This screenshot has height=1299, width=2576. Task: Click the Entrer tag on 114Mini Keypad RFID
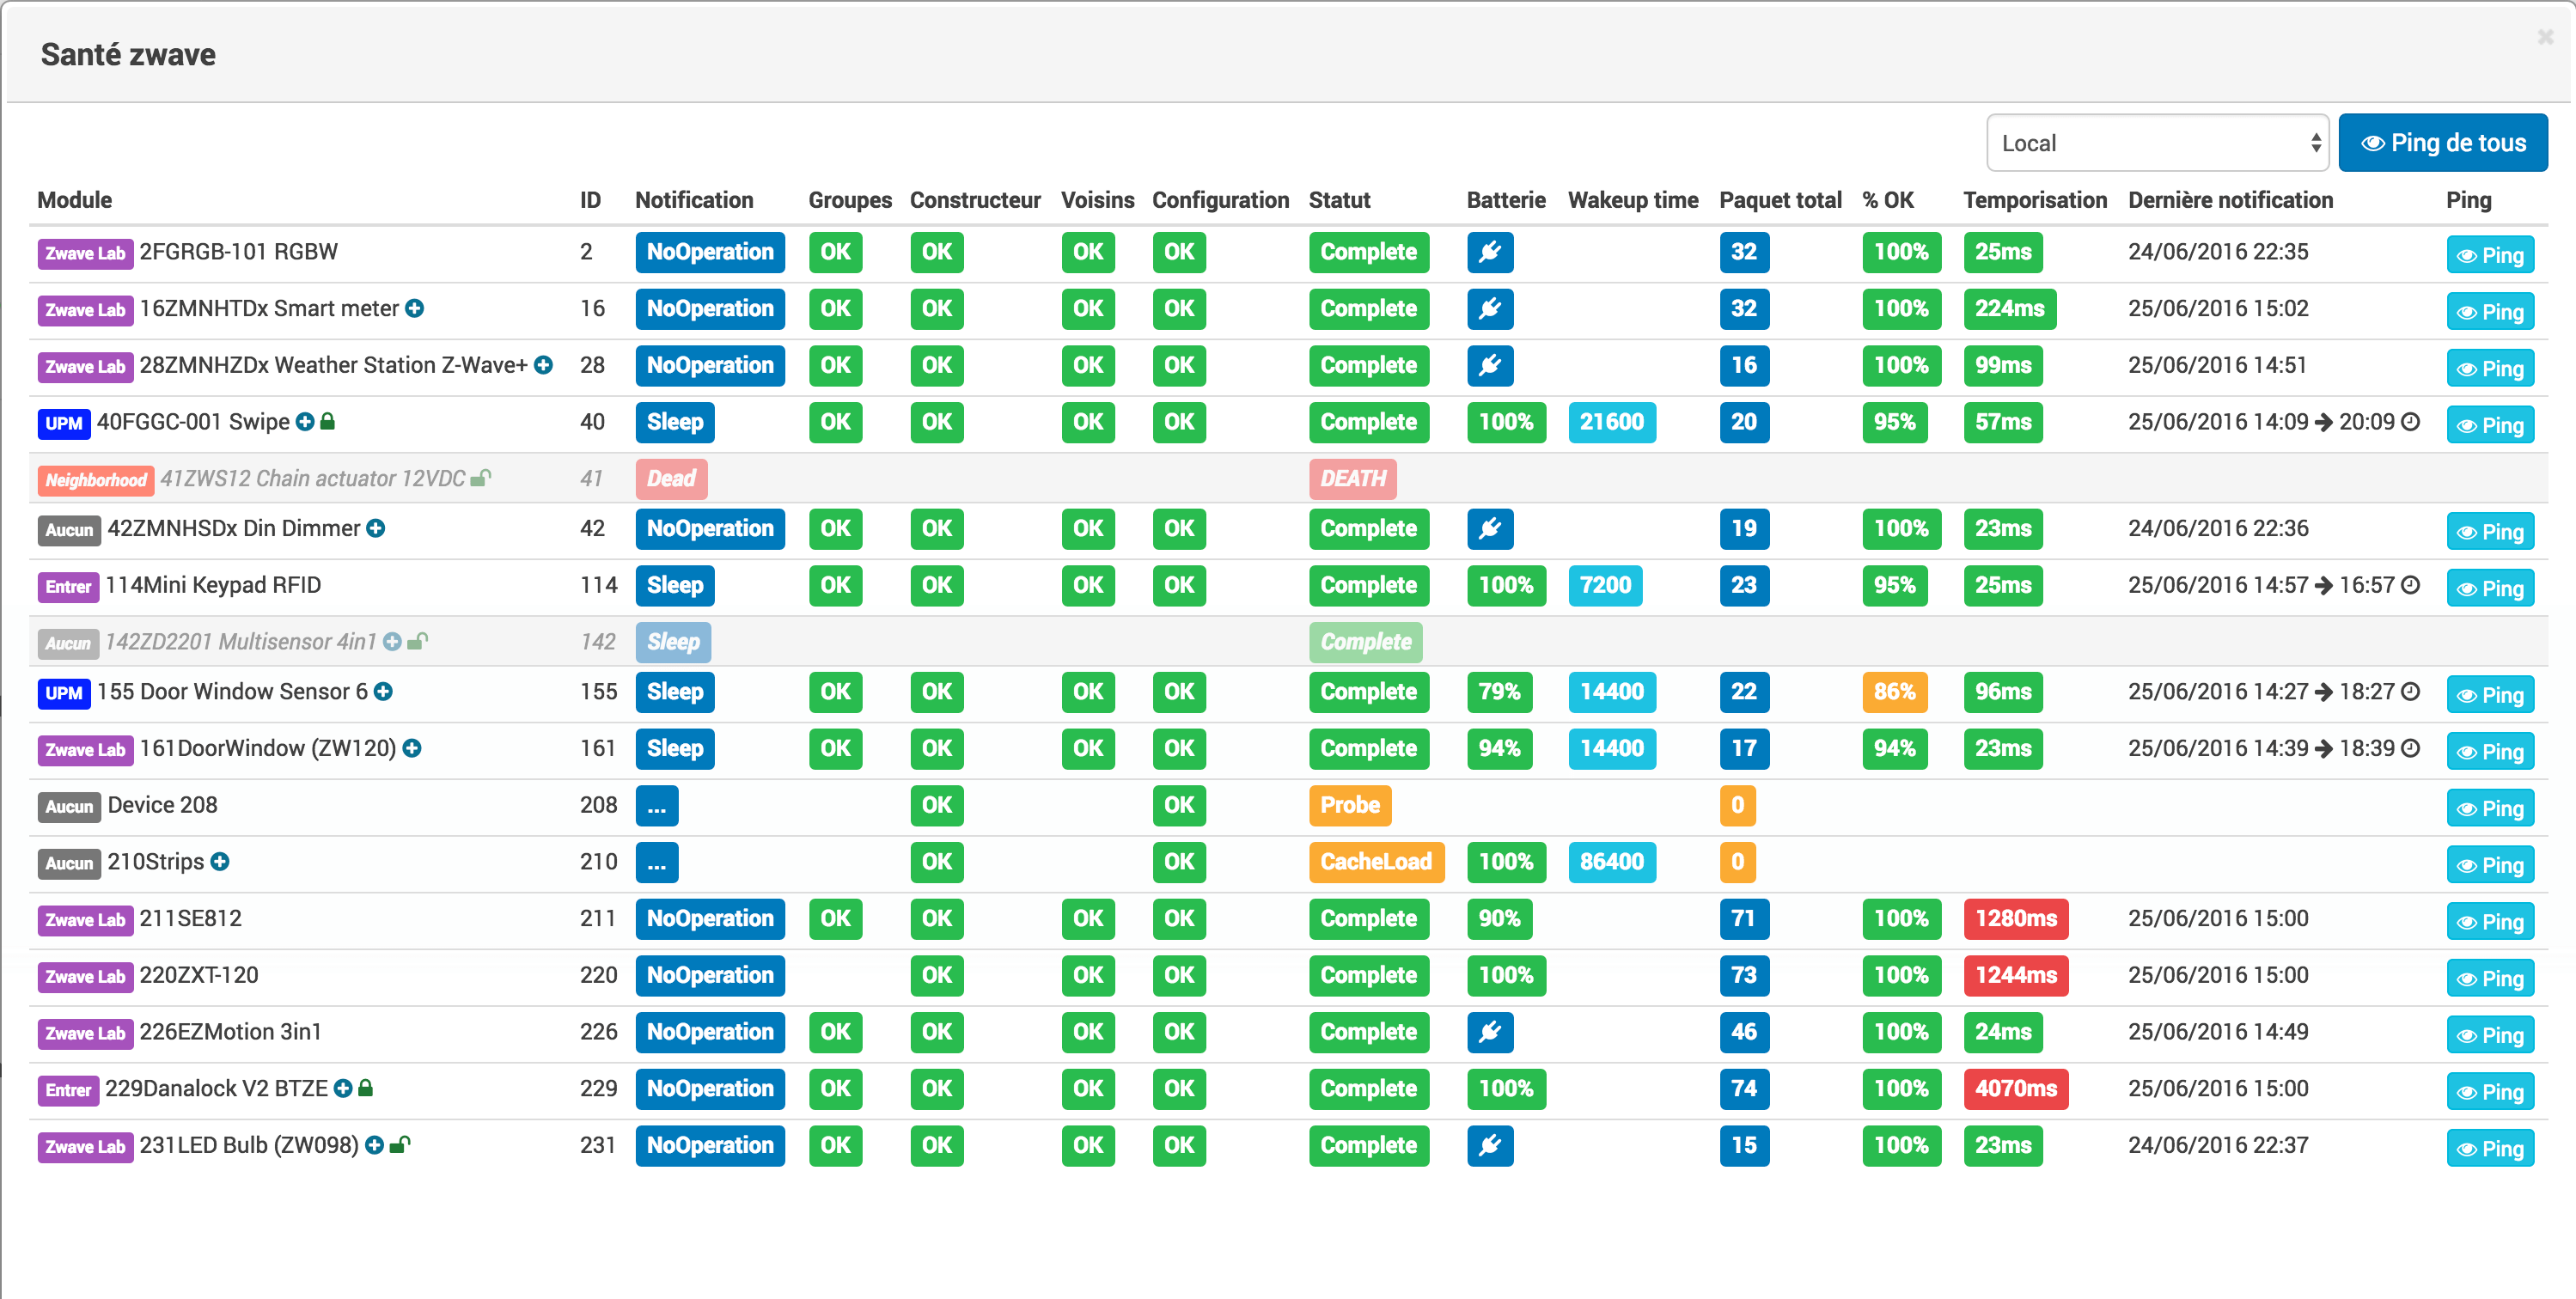pyautogui.click(x=67, y=587)
